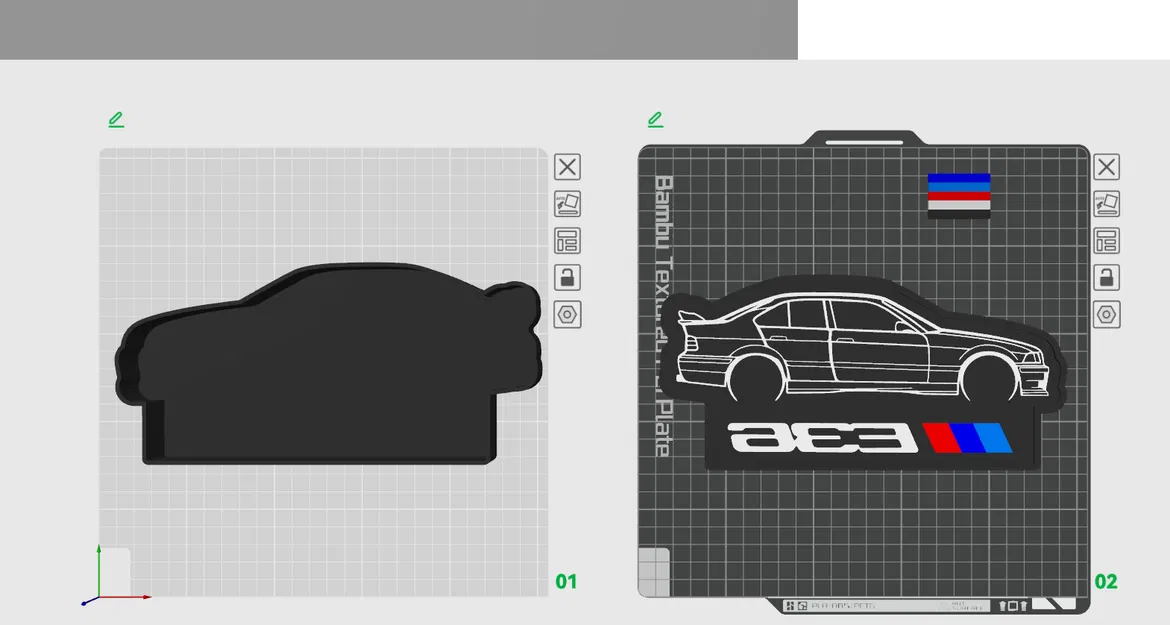This screenshot has height=625, width=1170.
Task: Select the white car outline model on plate 02
Action: pos(864,349)
